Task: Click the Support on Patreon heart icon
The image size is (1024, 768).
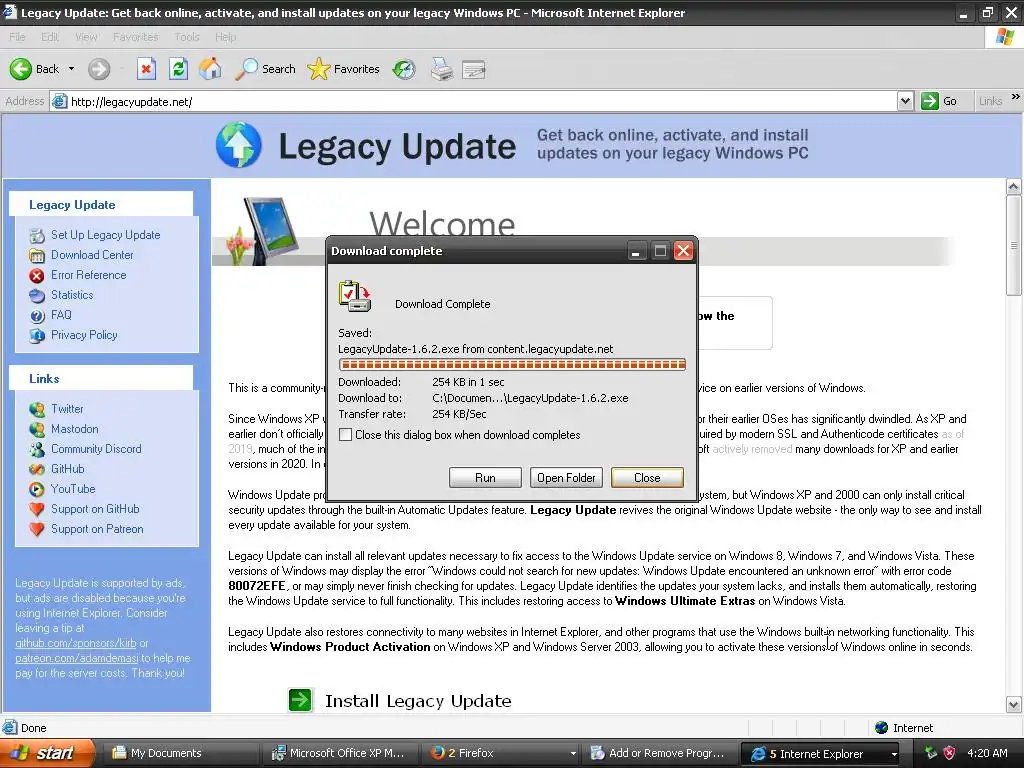Action: coord(37,529)
